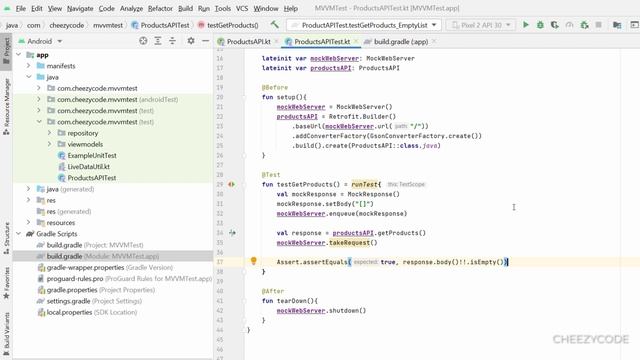Open the Project tool window tab
Viewport: 640px width, 360px height.
[x=6, y=51]
